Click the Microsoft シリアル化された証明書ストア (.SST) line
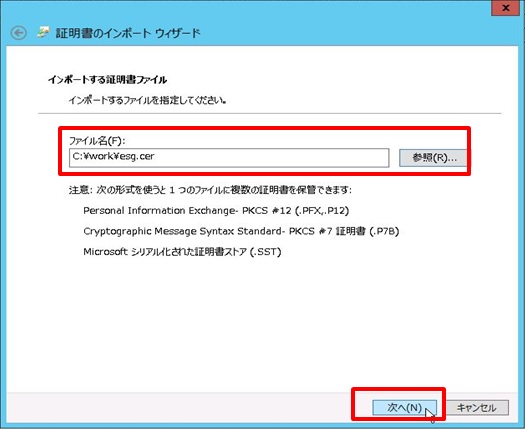The width and height of the screenshot is (525, 429). (182, 252)
